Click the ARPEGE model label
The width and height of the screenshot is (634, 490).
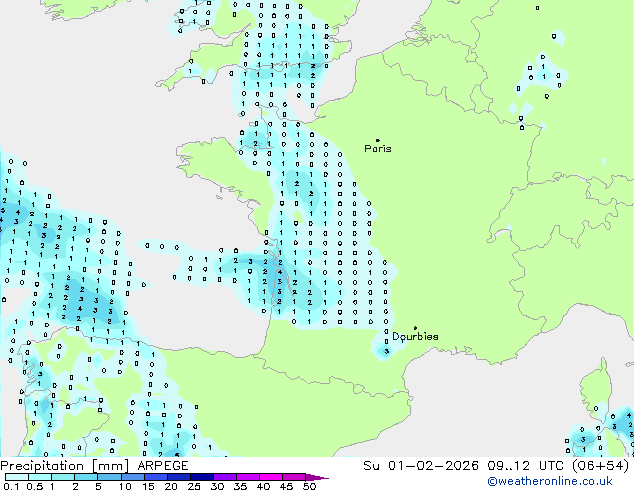click(x=162, y=466)
